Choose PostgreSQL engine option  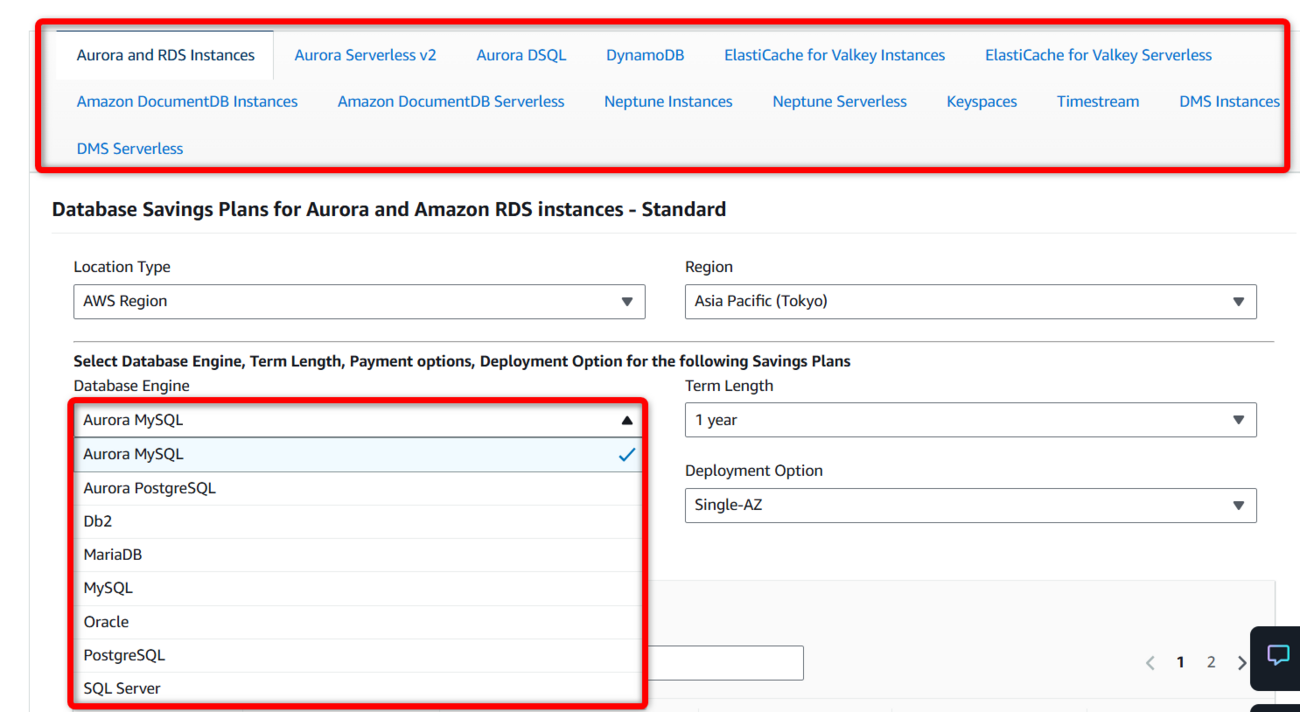click(359, 655)
